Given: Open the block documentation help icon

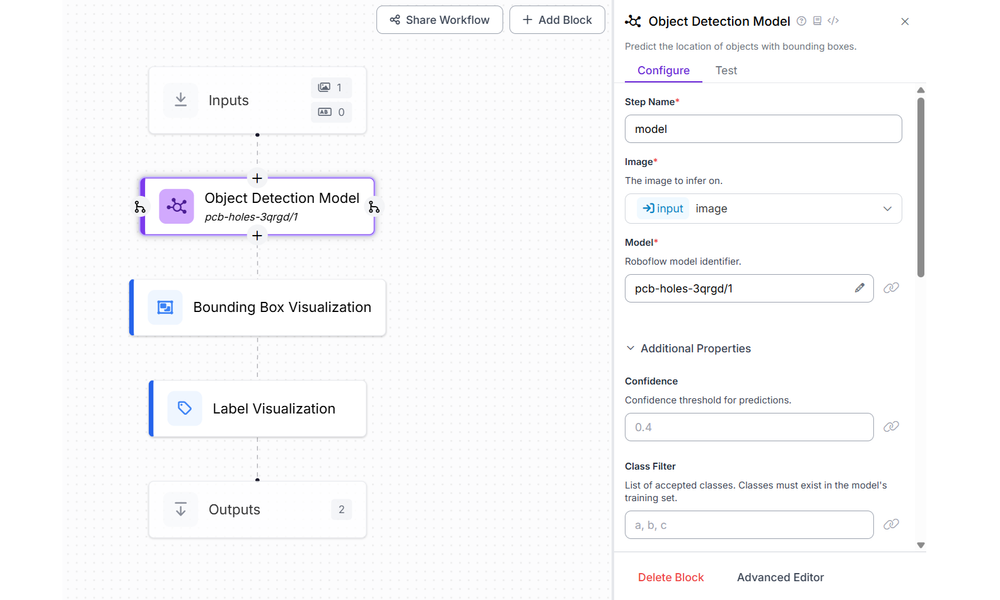Looking at the screenshot, I should [801, 20].
